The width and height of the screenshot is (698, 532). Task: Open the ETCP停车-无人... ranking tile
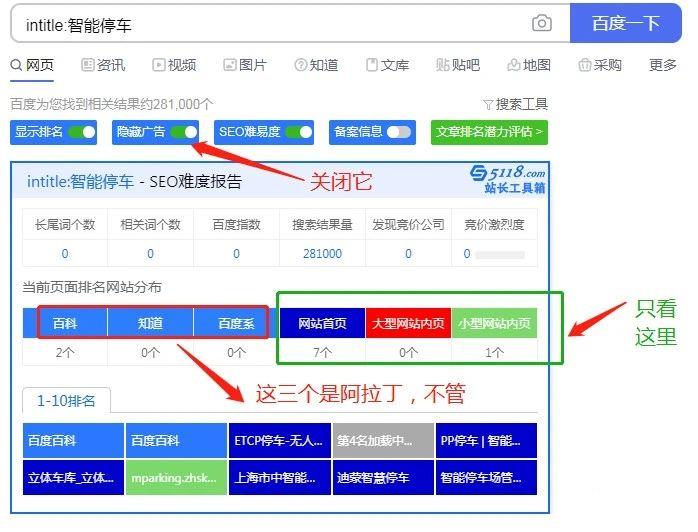pos(280,441)
